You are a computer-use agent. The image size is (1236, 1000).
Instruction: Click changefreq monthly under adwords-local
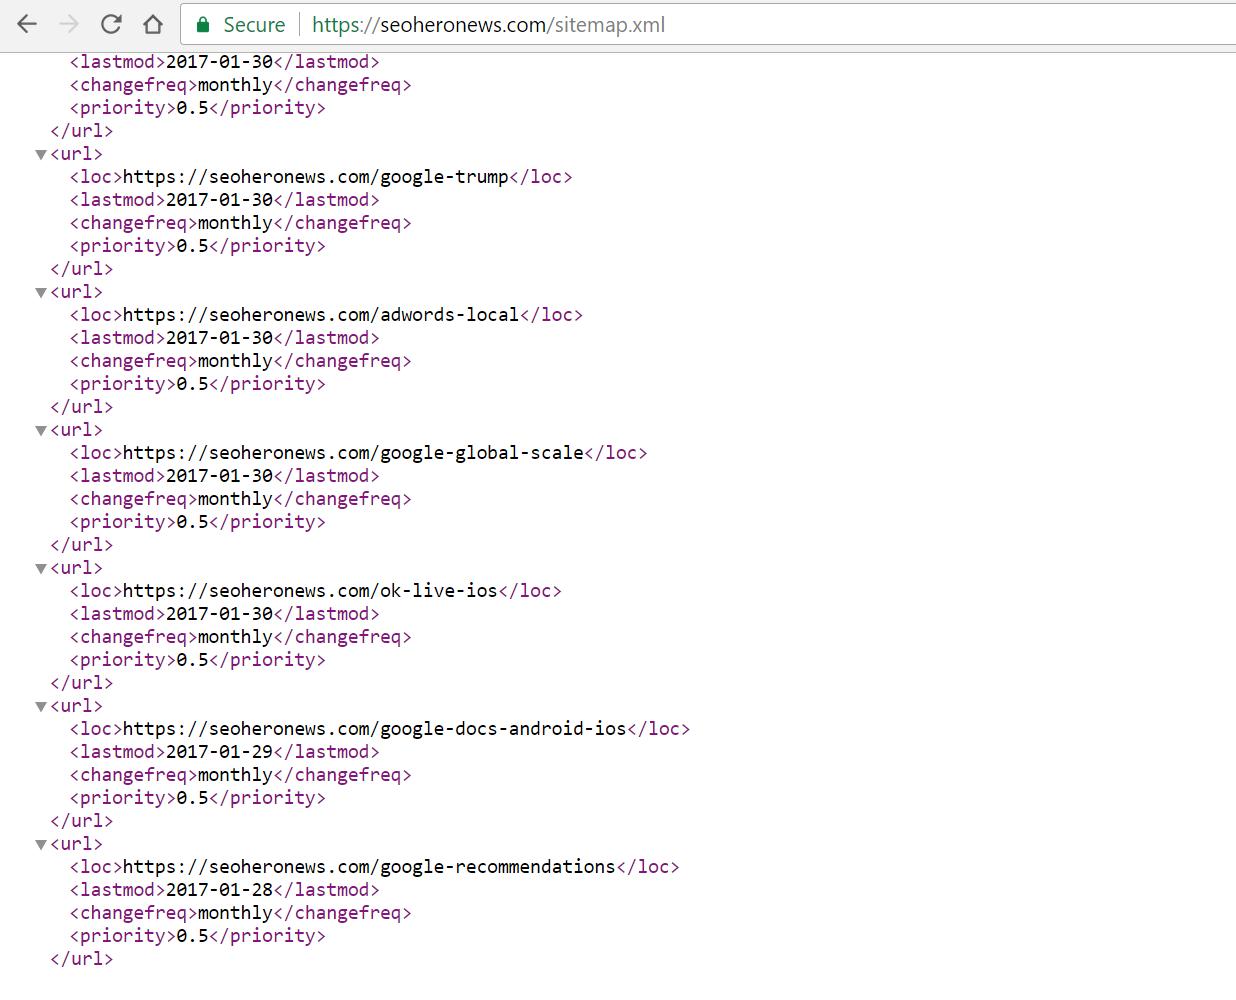pyautogui.click(x=240, y=361)
